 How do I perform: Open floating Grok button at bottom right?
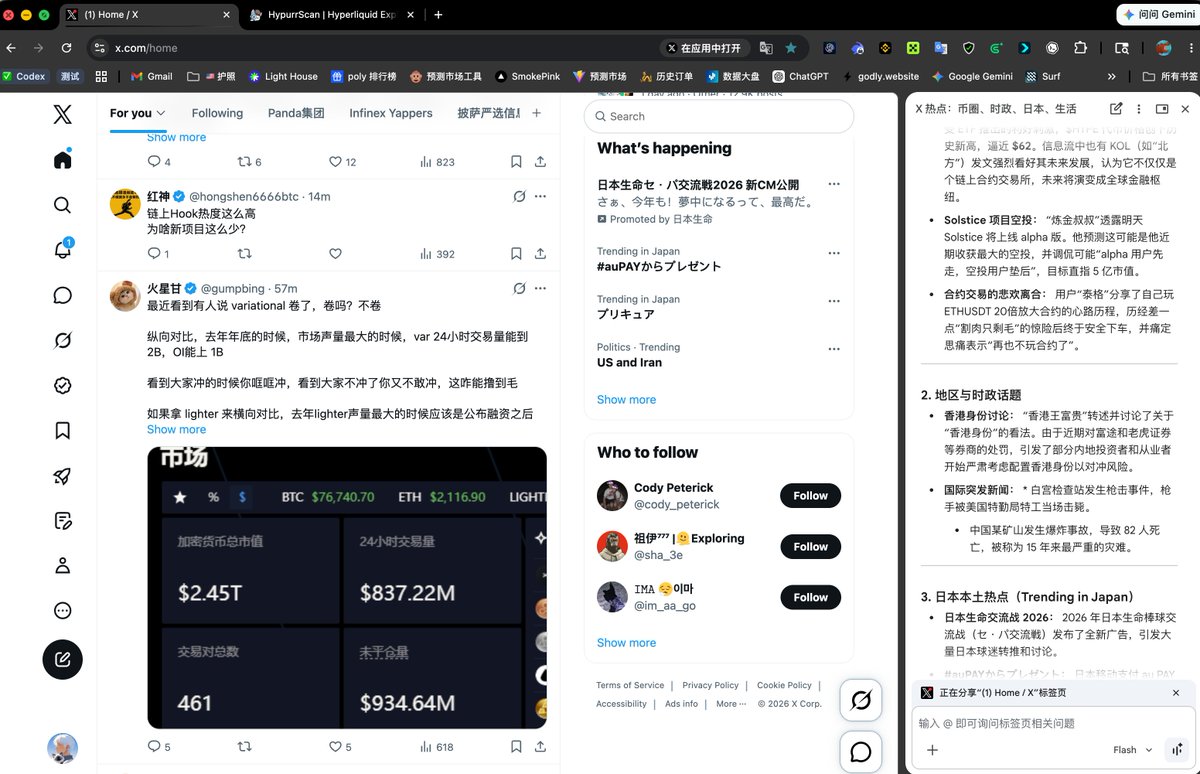click(860, 702)
